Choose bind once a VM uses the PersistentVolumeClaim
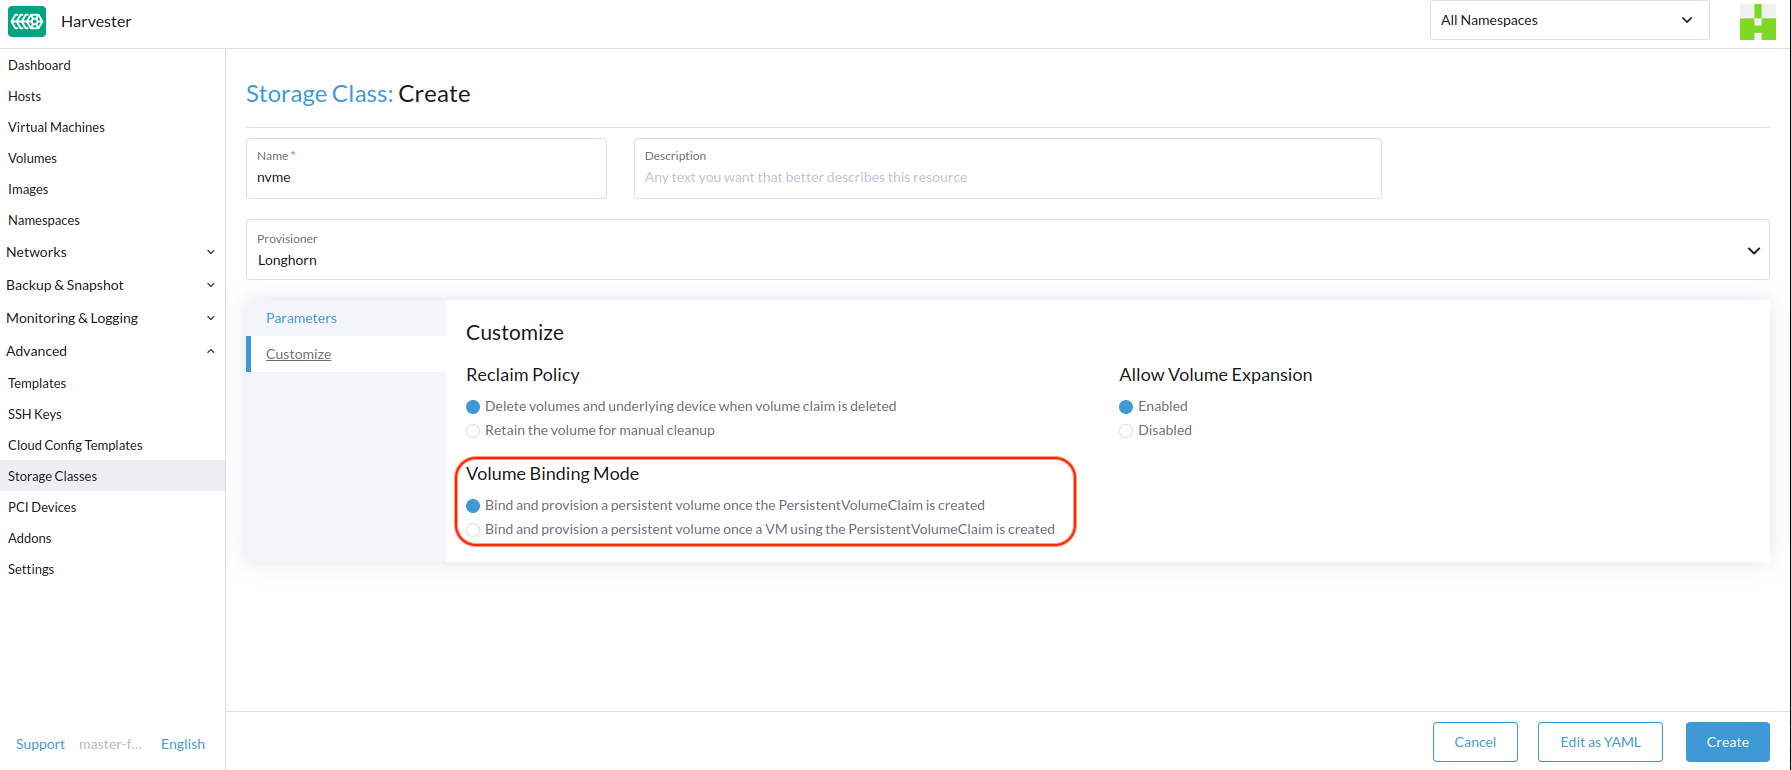This screenshot has height=770, width=1791. pyautogui.click(x=473, y=530)
